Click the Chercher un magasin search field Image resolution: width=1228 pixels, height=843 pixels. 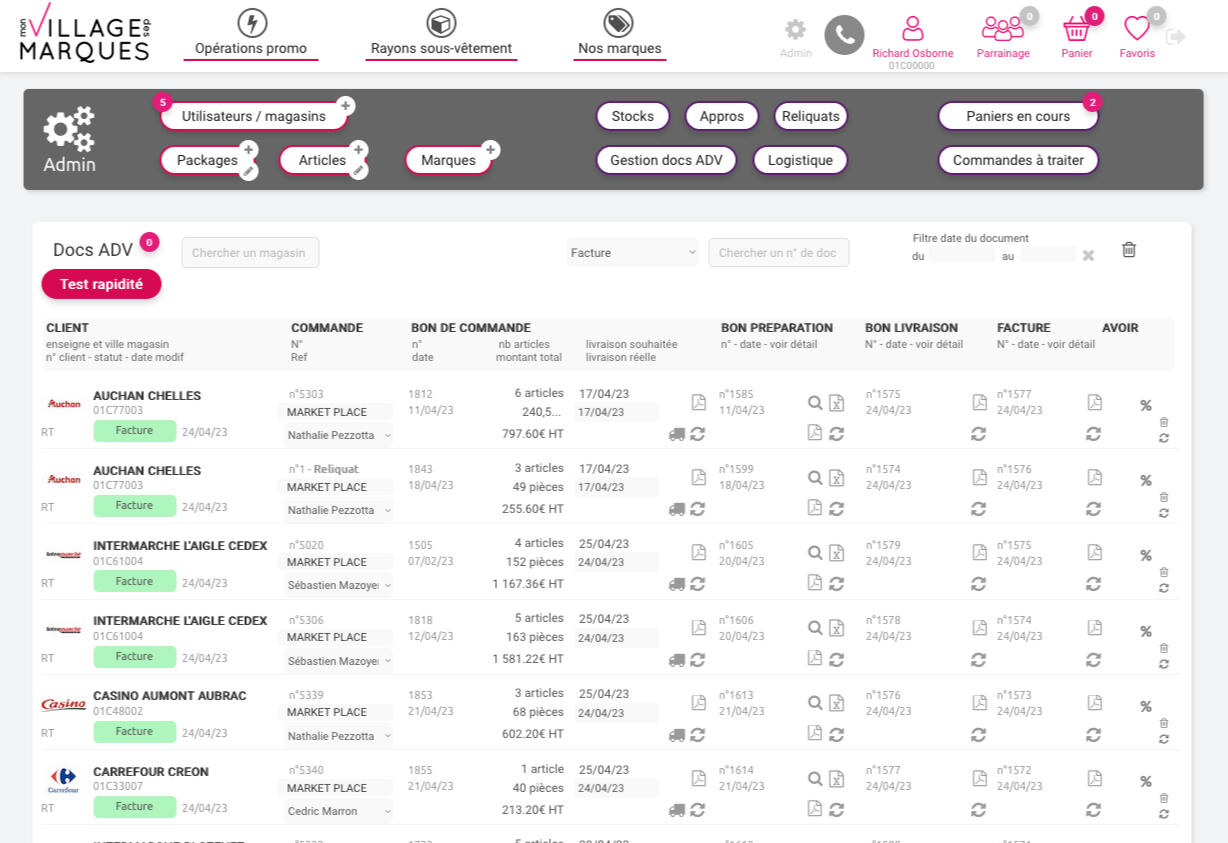(250, 253)
